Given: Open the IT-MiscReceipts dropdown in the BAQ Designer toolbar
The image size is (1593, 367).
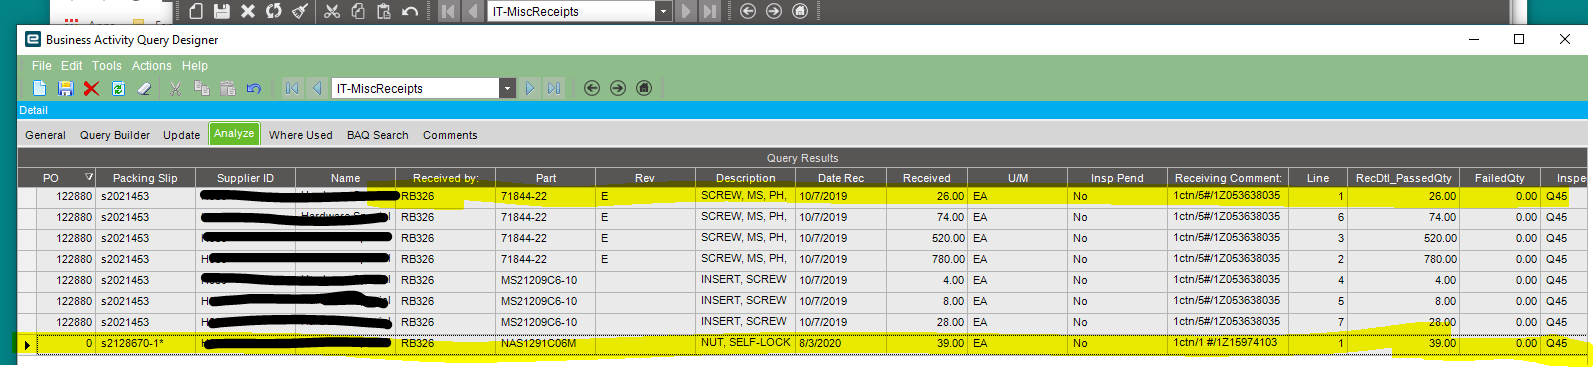Looking at the screenshot, I should click(x=507, y=88).
